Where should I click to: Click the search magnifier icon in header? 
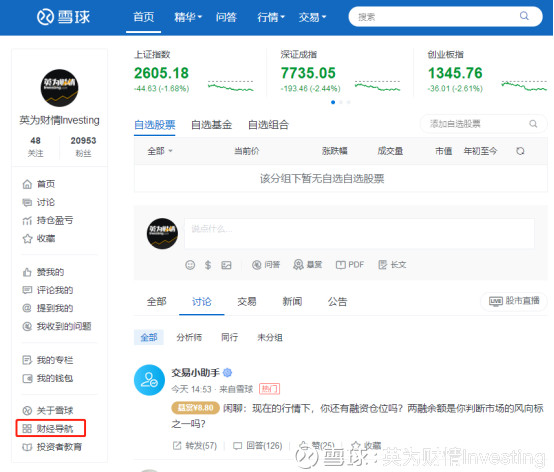click(524, 16)
